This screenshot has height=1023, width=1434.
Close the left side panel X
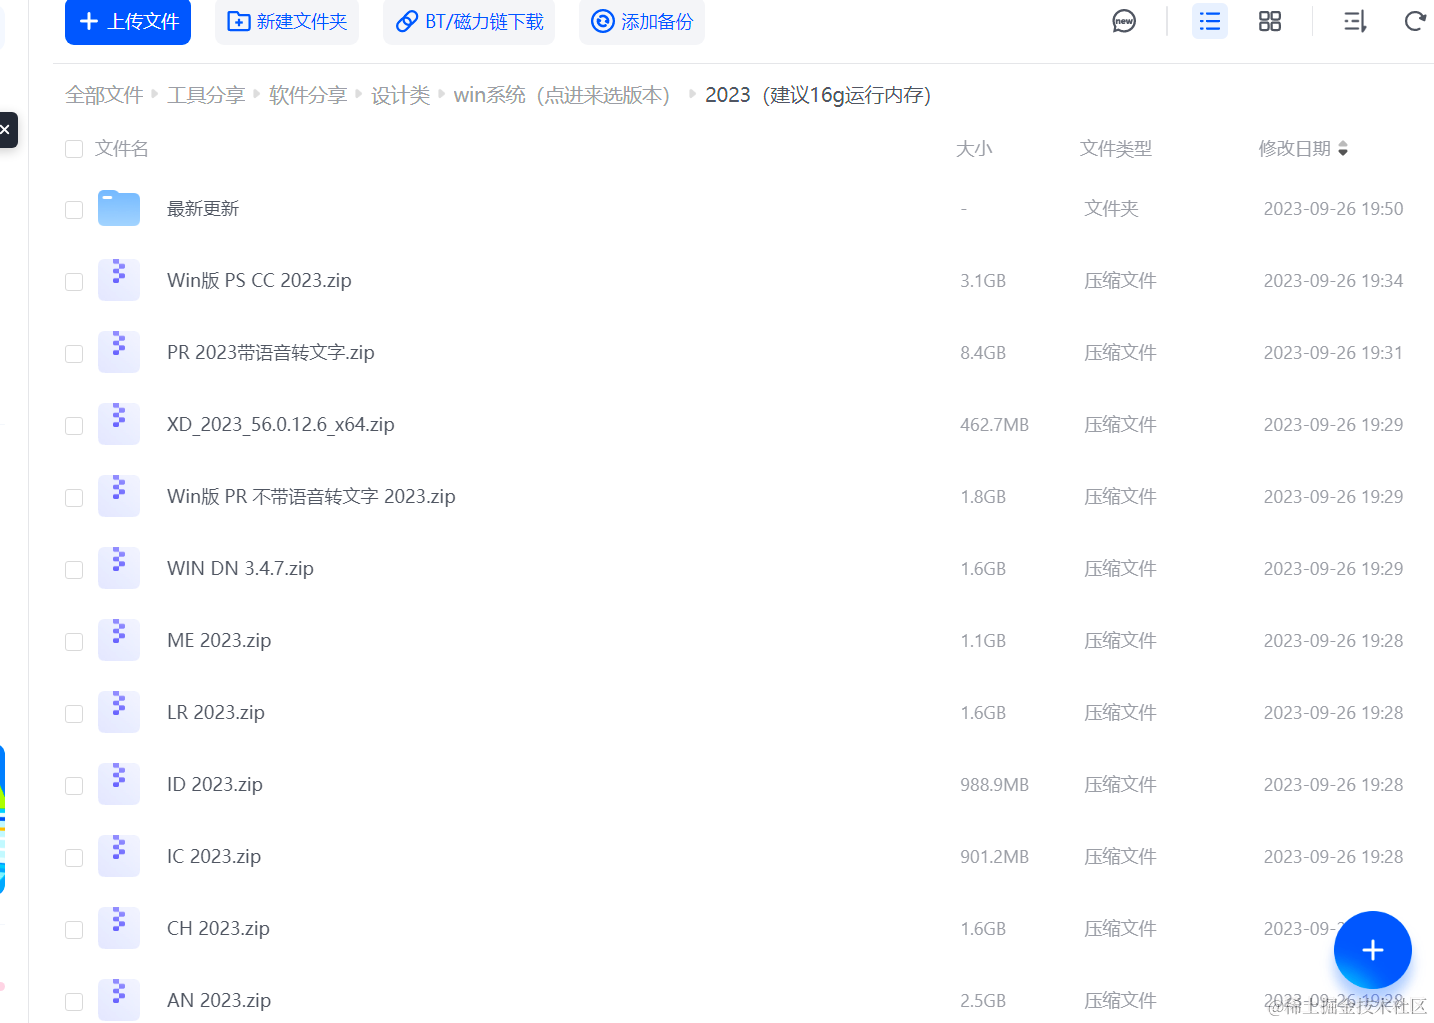coord(6,130)
